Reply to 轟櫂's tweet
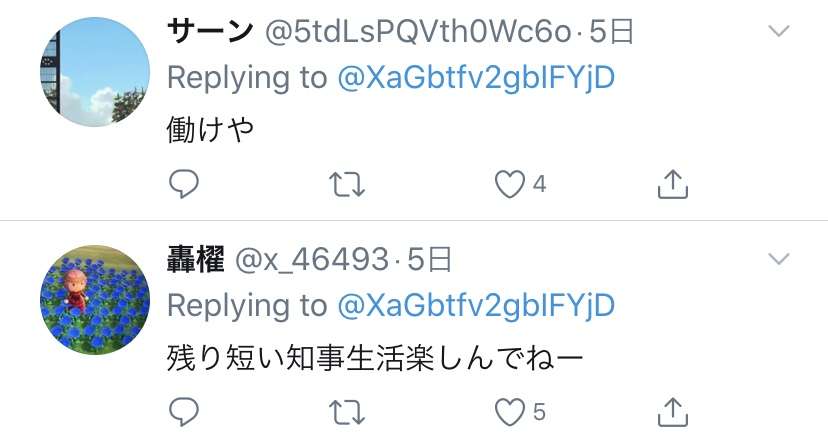828x440 pixels. point(184,411)
